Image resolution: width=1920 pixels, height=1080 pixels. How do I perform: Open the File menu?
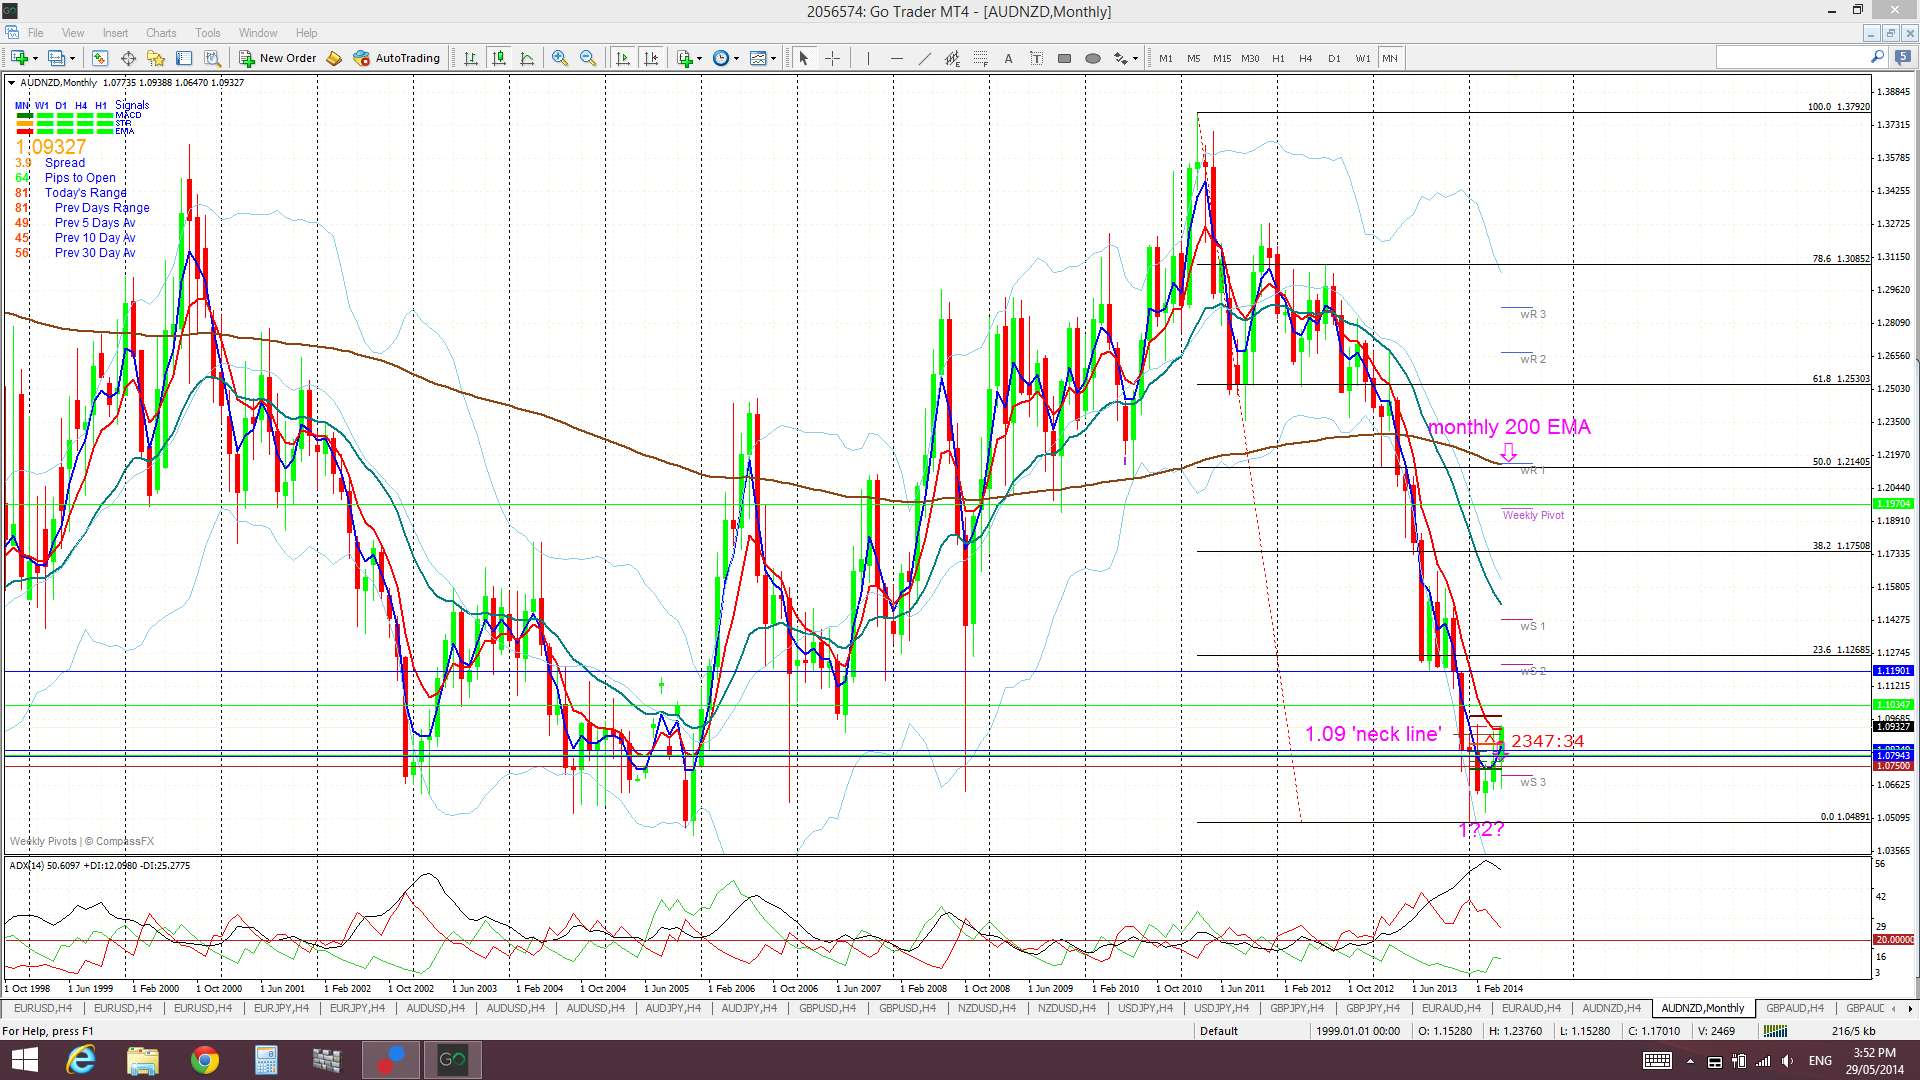tap(36, 33)
